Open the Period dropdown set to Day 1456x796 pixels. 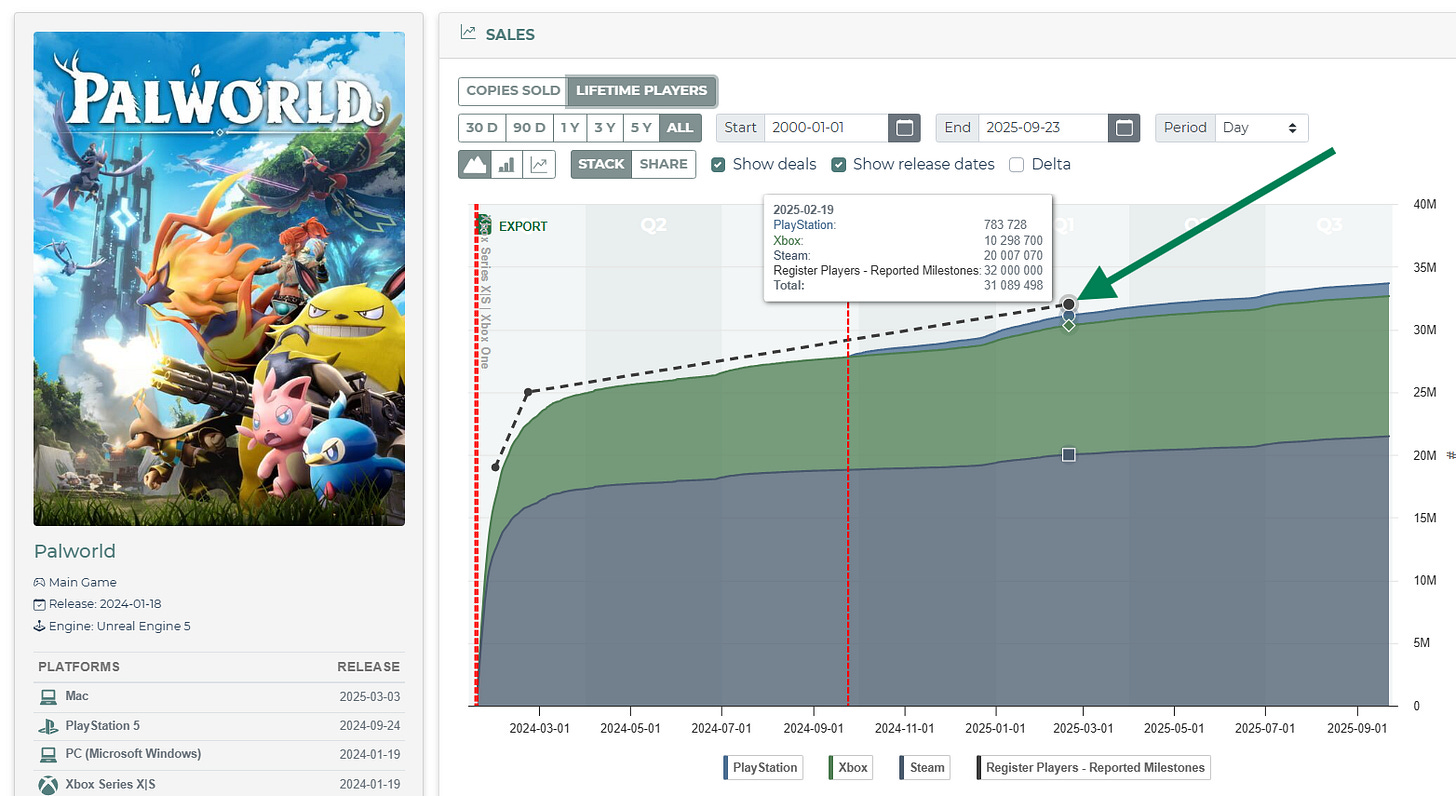[x=1261, y=128]
